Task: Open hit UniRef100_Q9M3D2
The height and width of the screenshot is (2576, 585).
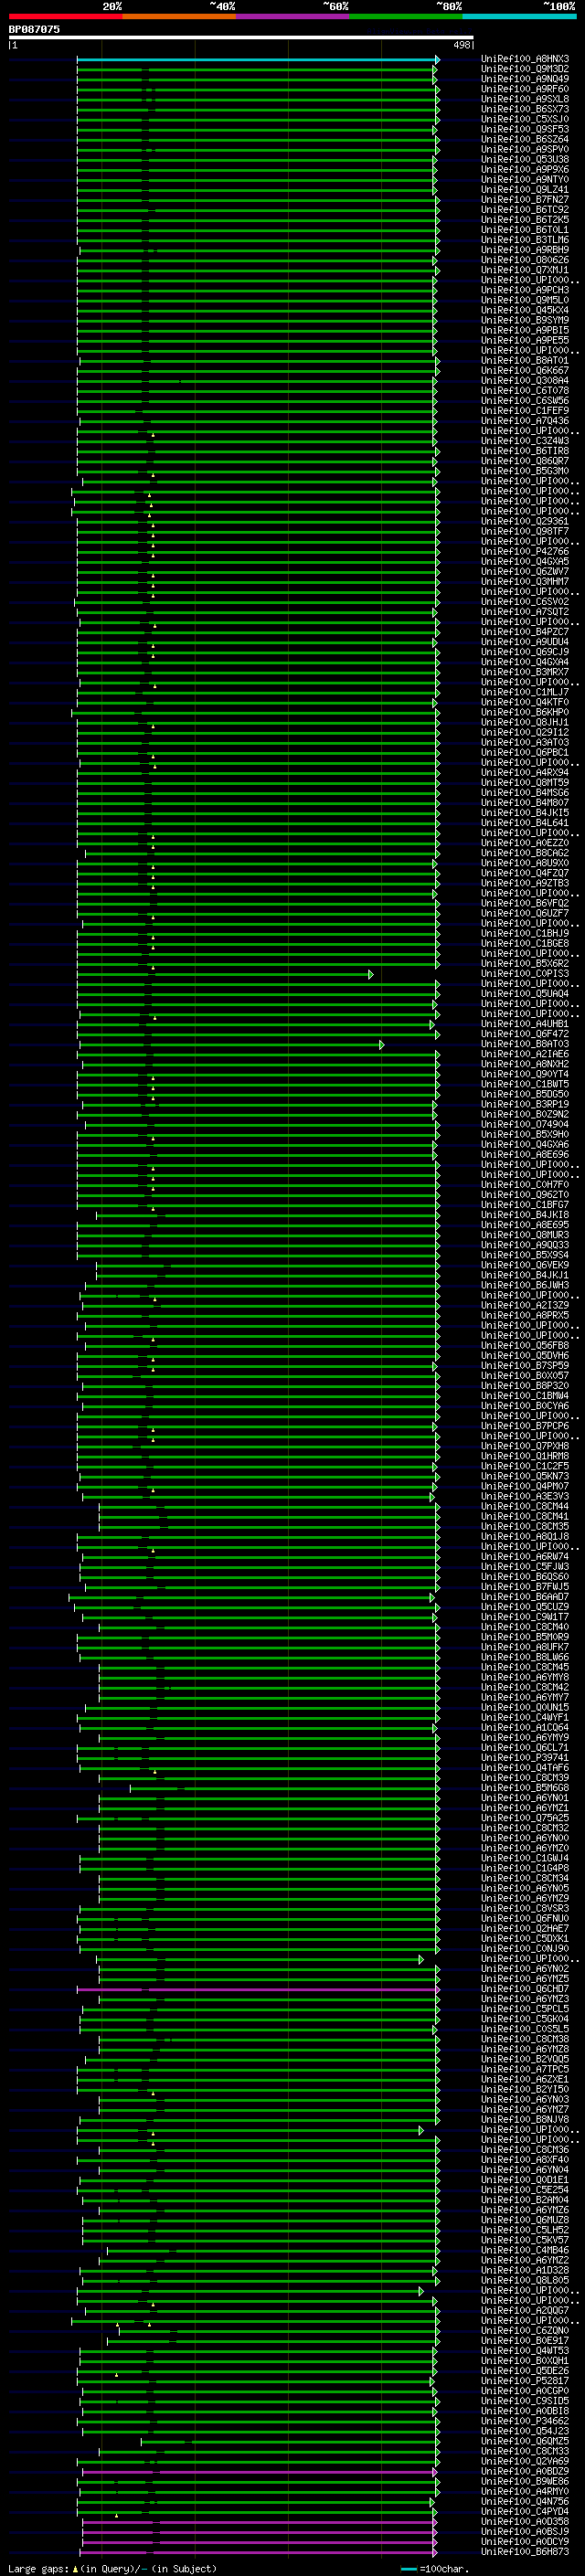Action: click(x=525, y=69)
